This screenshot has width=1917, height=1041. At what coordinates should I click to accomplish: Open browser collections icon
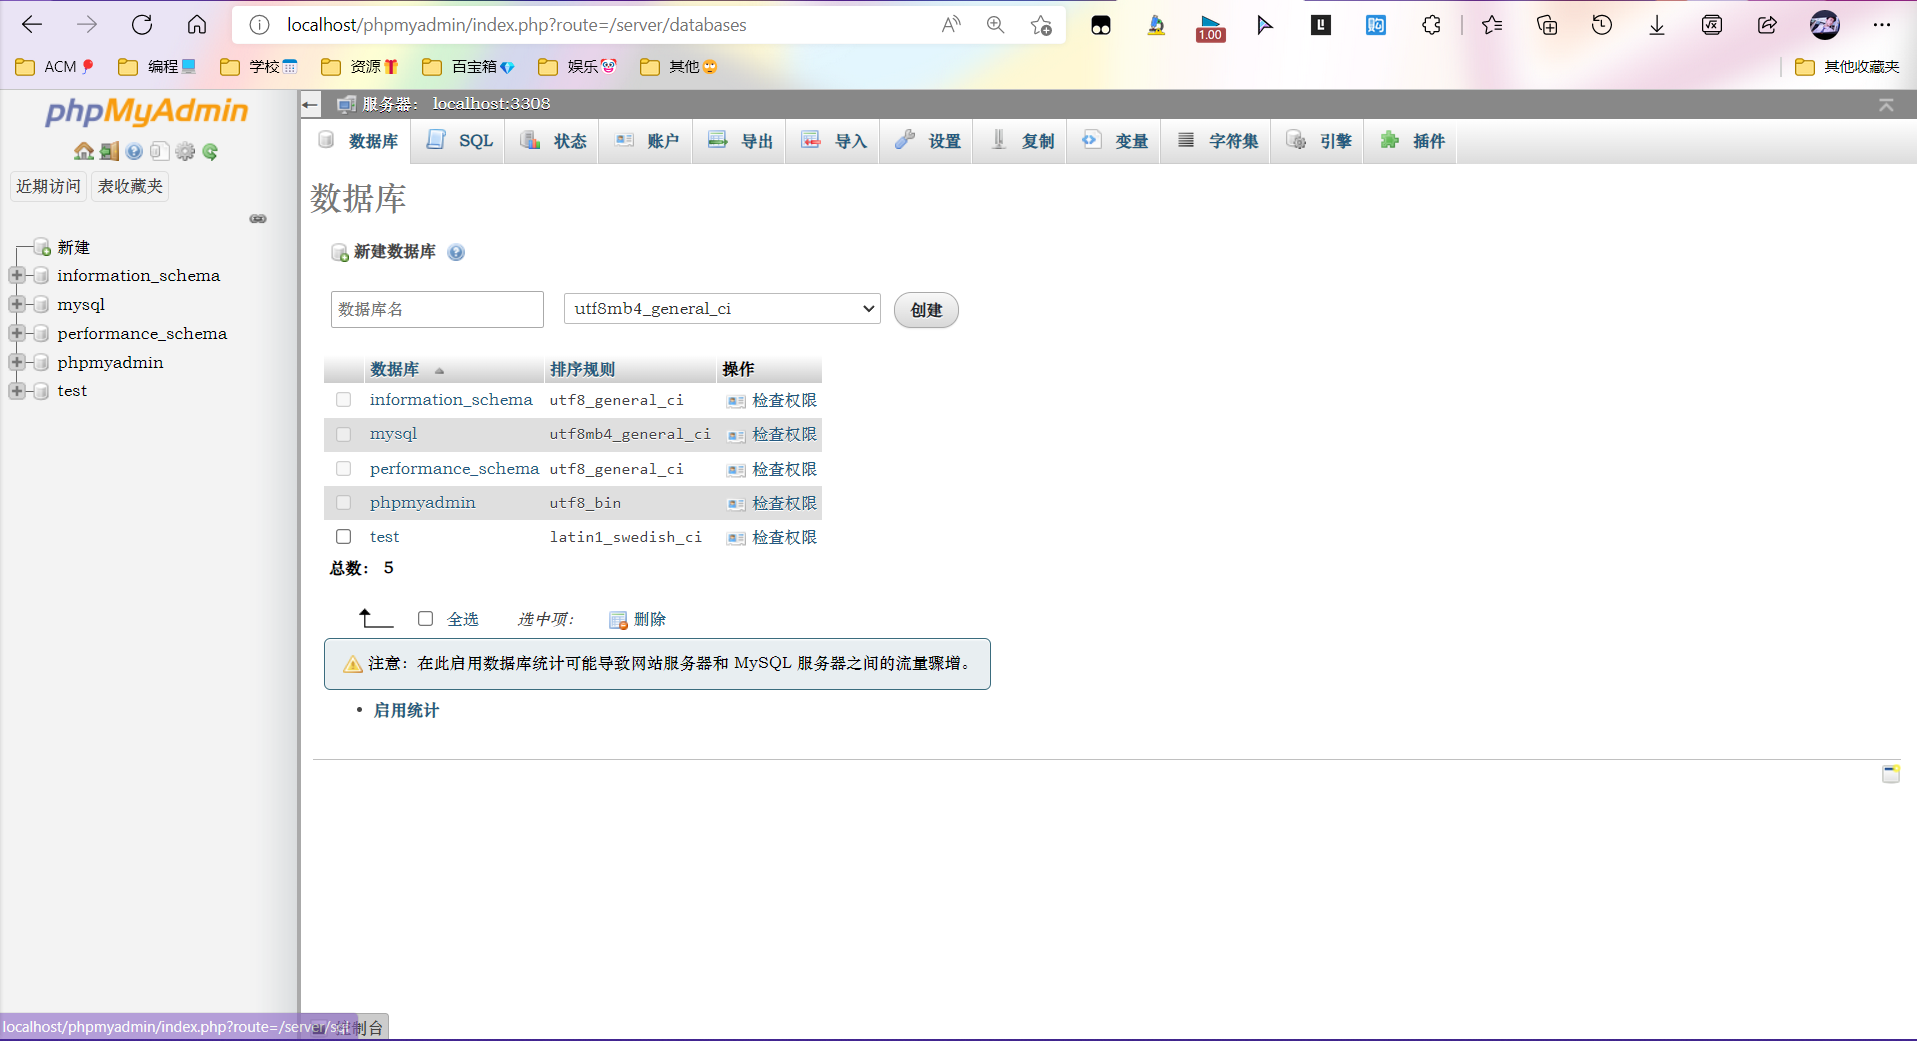tap(1547, 25)
